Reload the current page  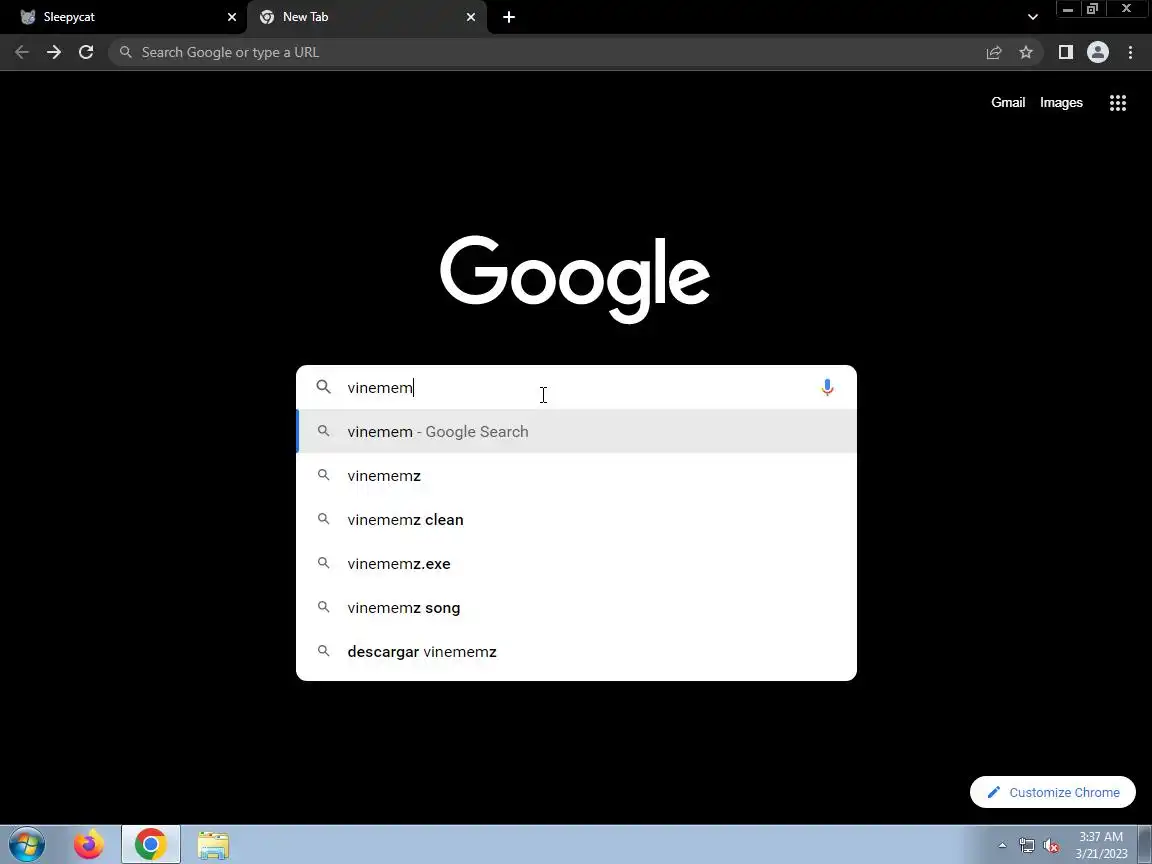(86, 52)
